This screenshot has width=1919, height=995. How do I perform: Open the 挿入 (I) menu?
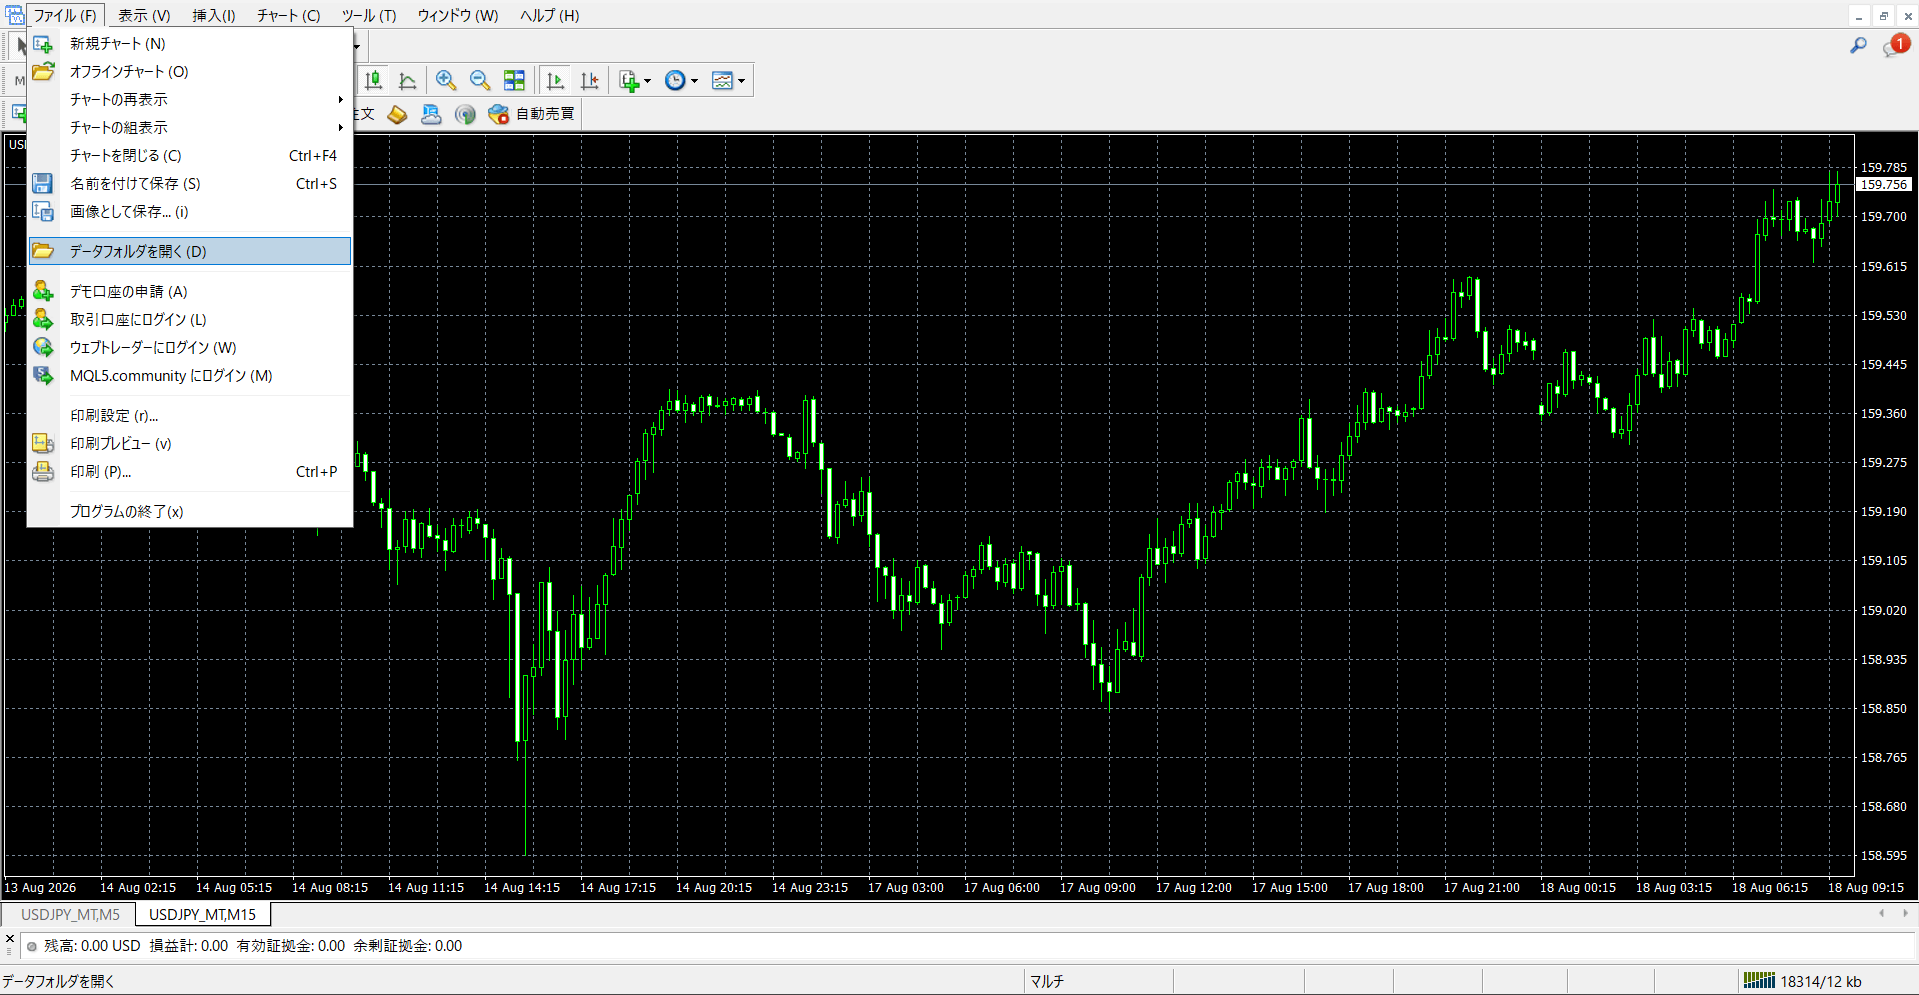click(x=214, y=15)
